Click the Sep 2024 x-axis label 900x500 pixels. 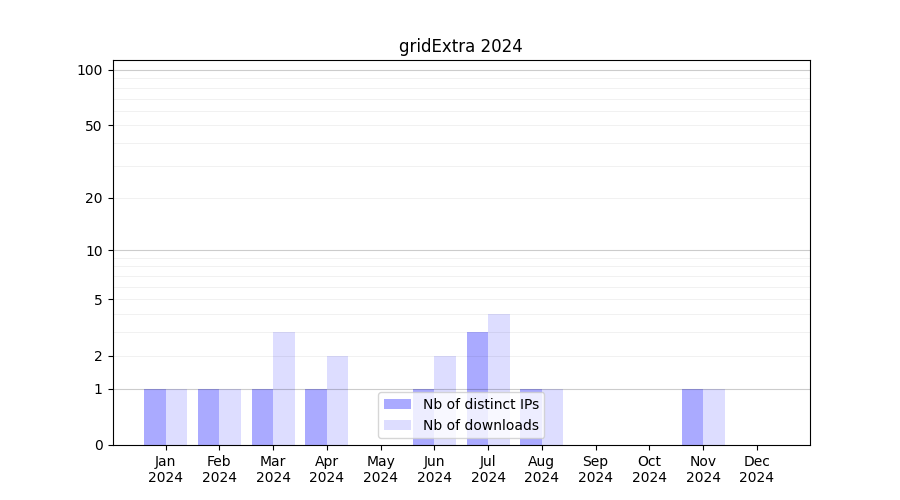[x=595, y=469]
